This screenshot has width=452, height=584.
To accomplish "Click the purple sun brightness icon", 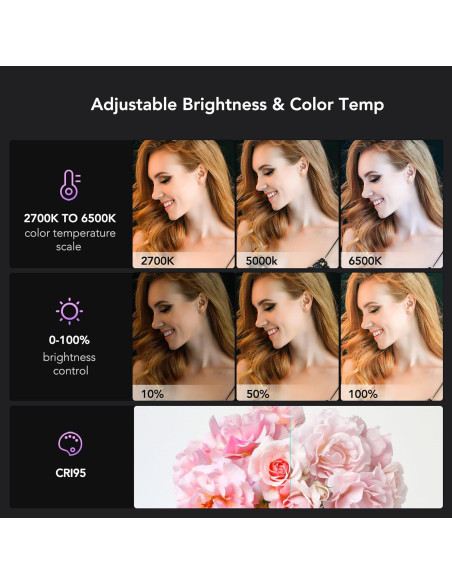I will click(69, 311).
